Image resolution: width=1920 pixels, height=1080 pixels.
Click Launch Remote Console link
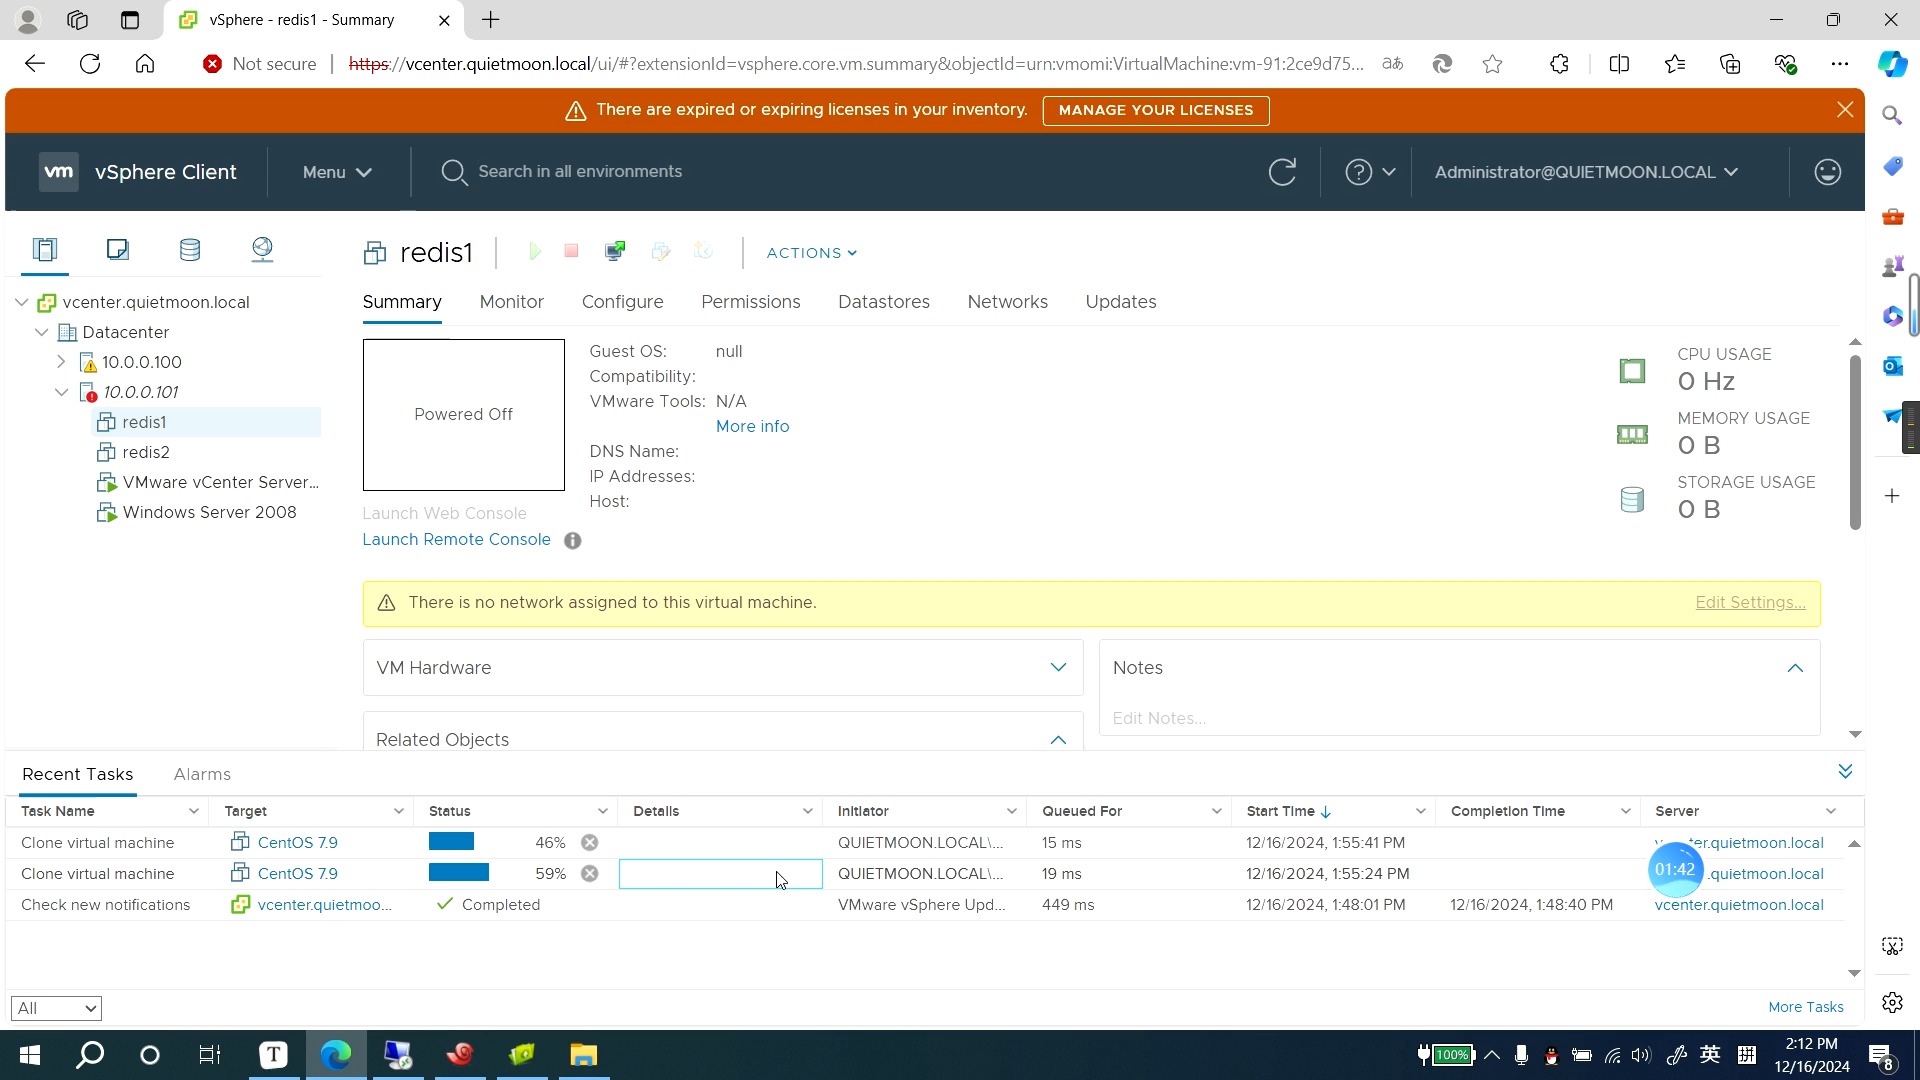pyautogui.click(x=456, y=540)
